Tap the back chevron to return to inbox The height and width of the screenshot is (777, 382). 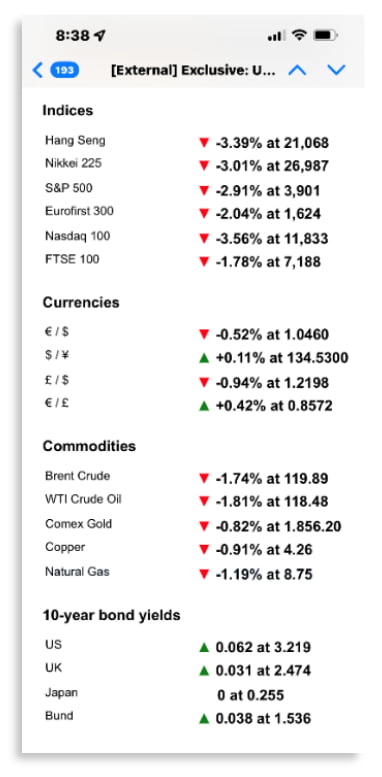(38, 70)
